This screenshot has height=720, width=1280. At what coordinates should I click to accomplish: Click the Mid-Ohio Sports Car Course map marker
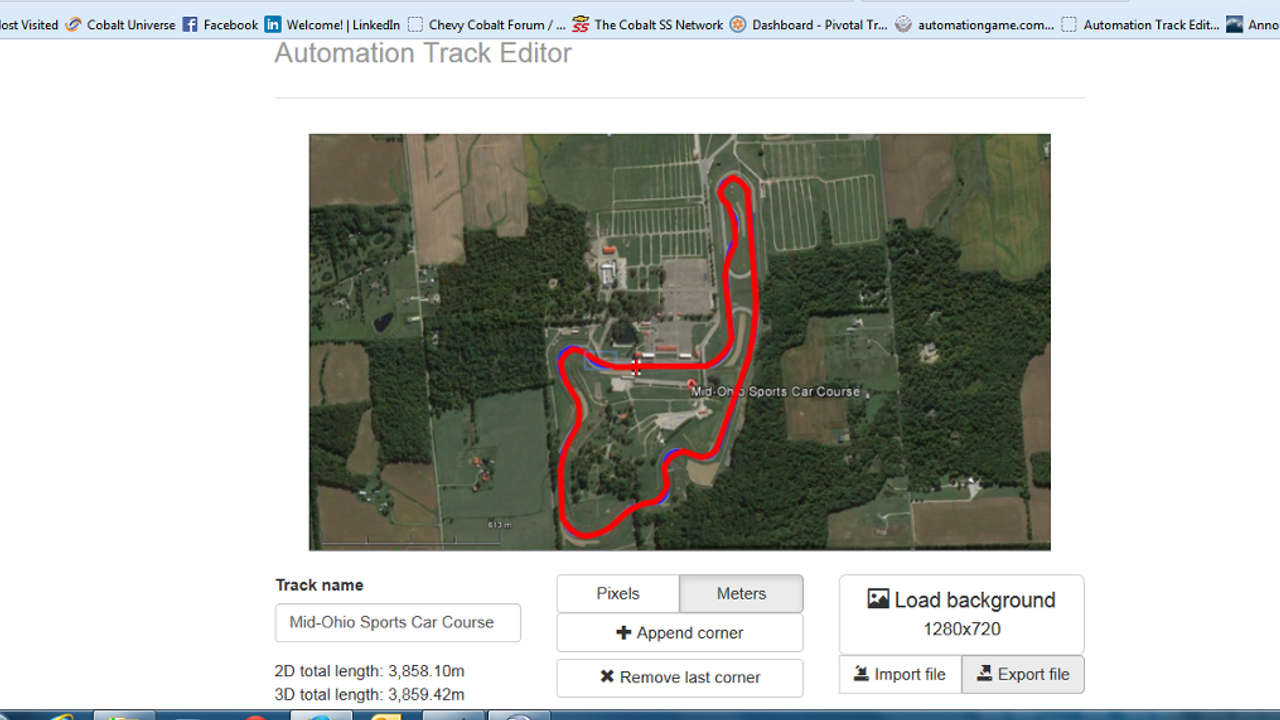[x=692, y=384]
